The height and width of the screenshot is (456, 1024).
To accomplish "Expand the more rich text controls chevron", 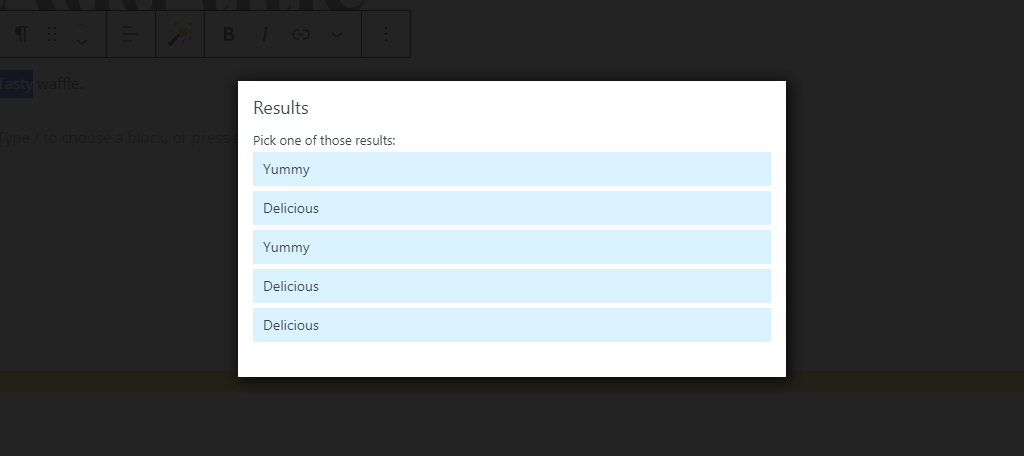I will click(336, 34).
